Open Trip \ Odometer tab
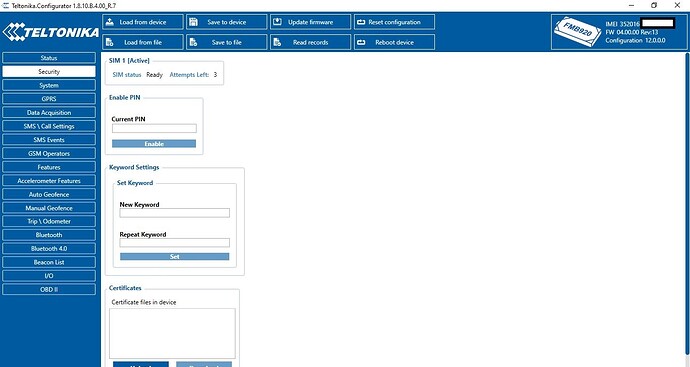This screenshot has width=690, height=367. pos(49,221)
